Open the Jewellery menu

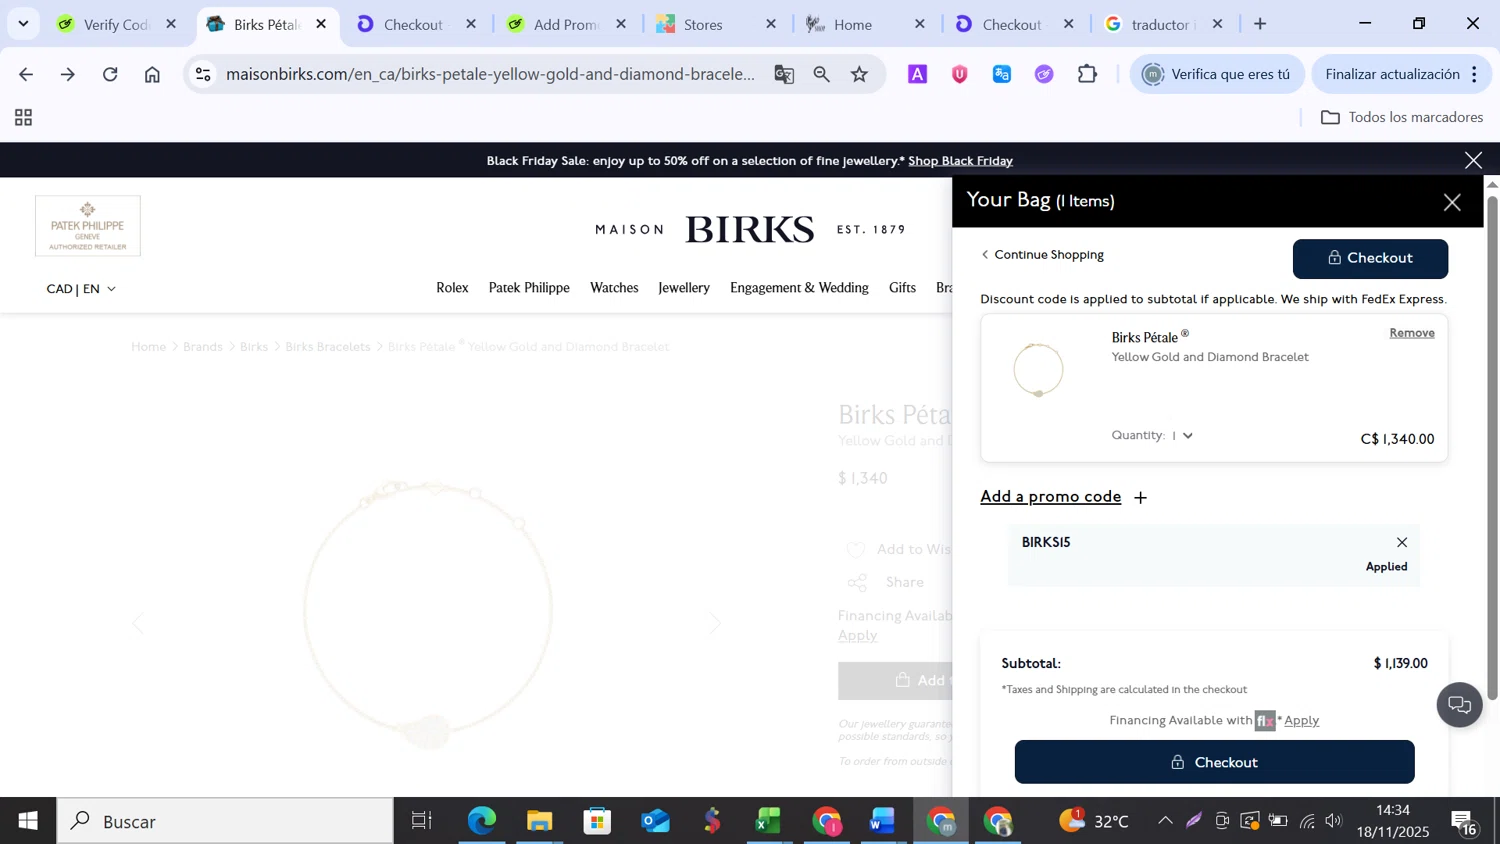tap(684, 288)
